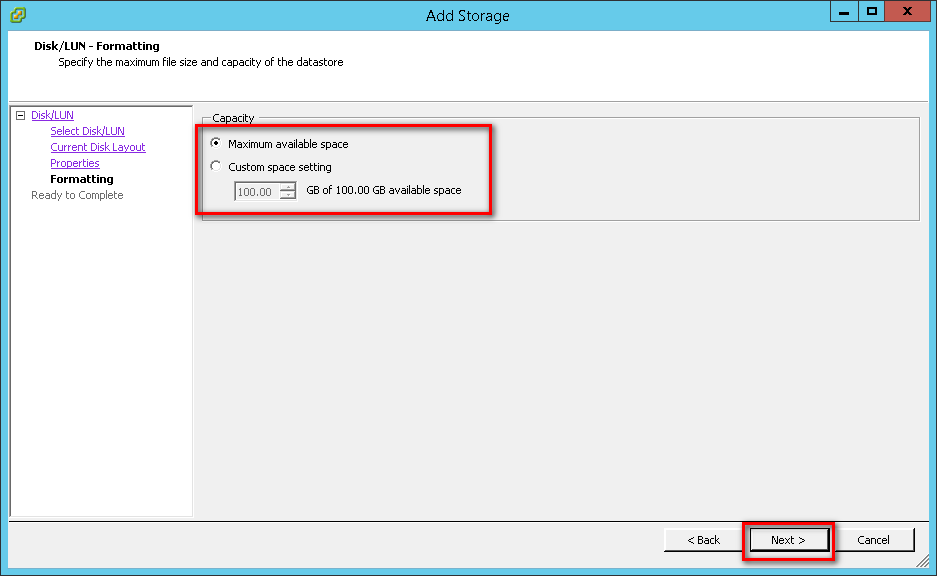
Task: Cancel the Add Storage wizard
Action: (x=873, y=540)
